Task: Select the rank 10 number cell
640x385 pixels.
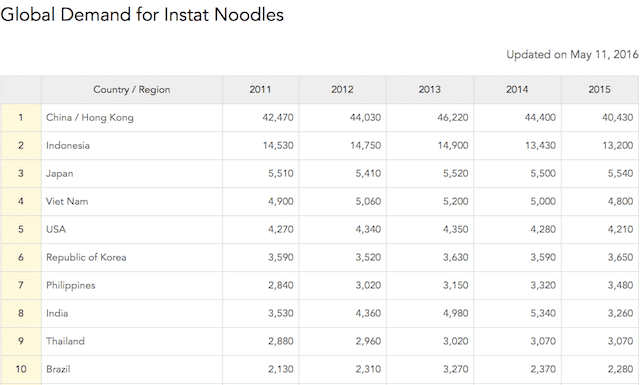Action: 21,369
